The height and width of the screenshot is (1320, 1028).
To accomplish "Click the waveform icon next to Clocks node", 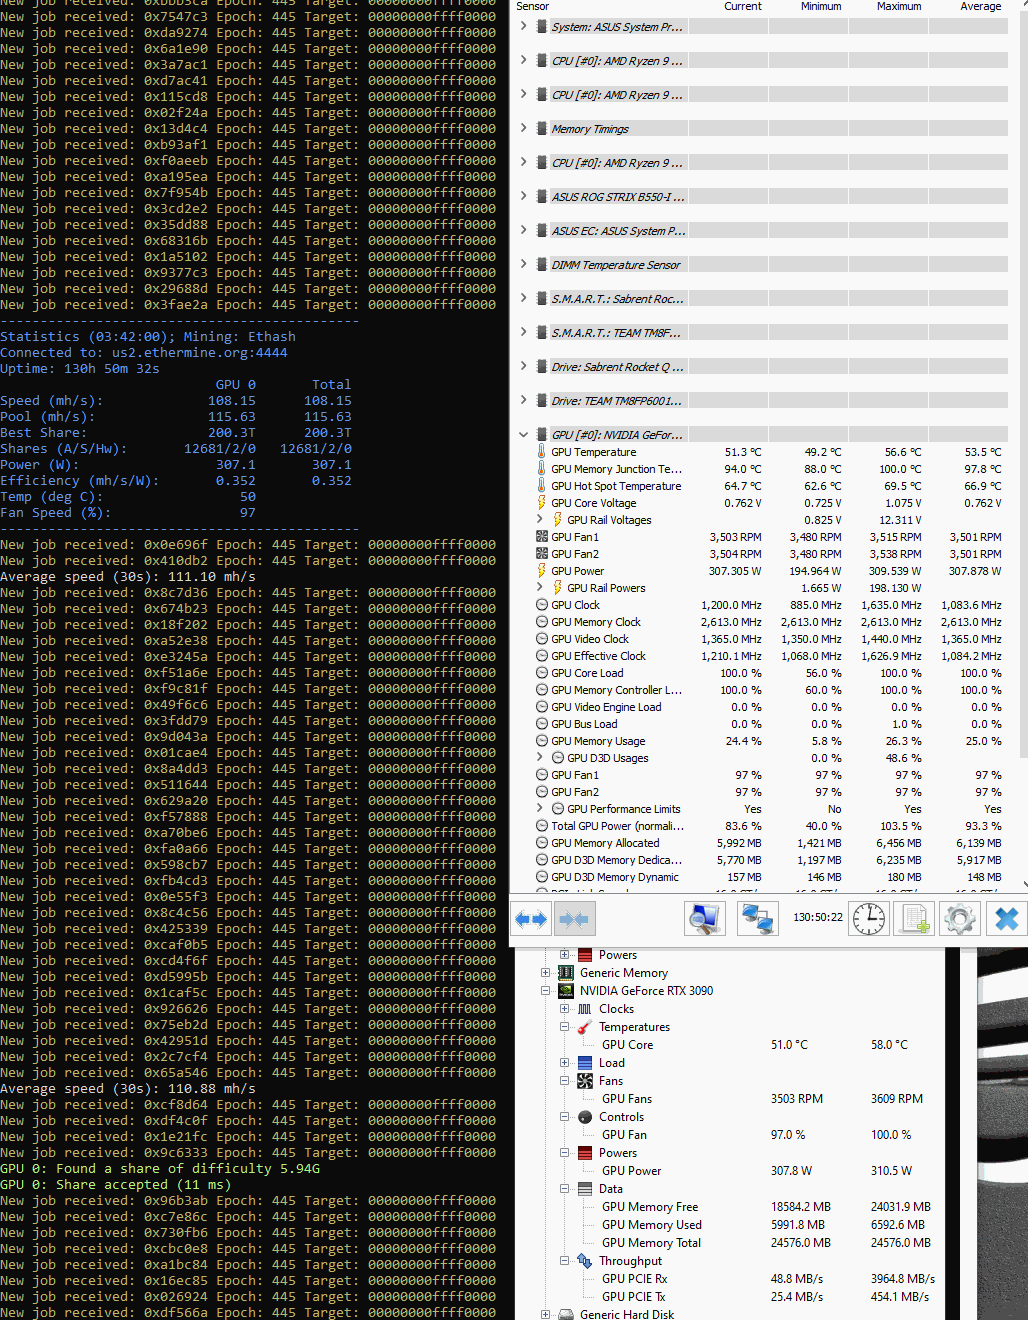I will click(585, 1009).
